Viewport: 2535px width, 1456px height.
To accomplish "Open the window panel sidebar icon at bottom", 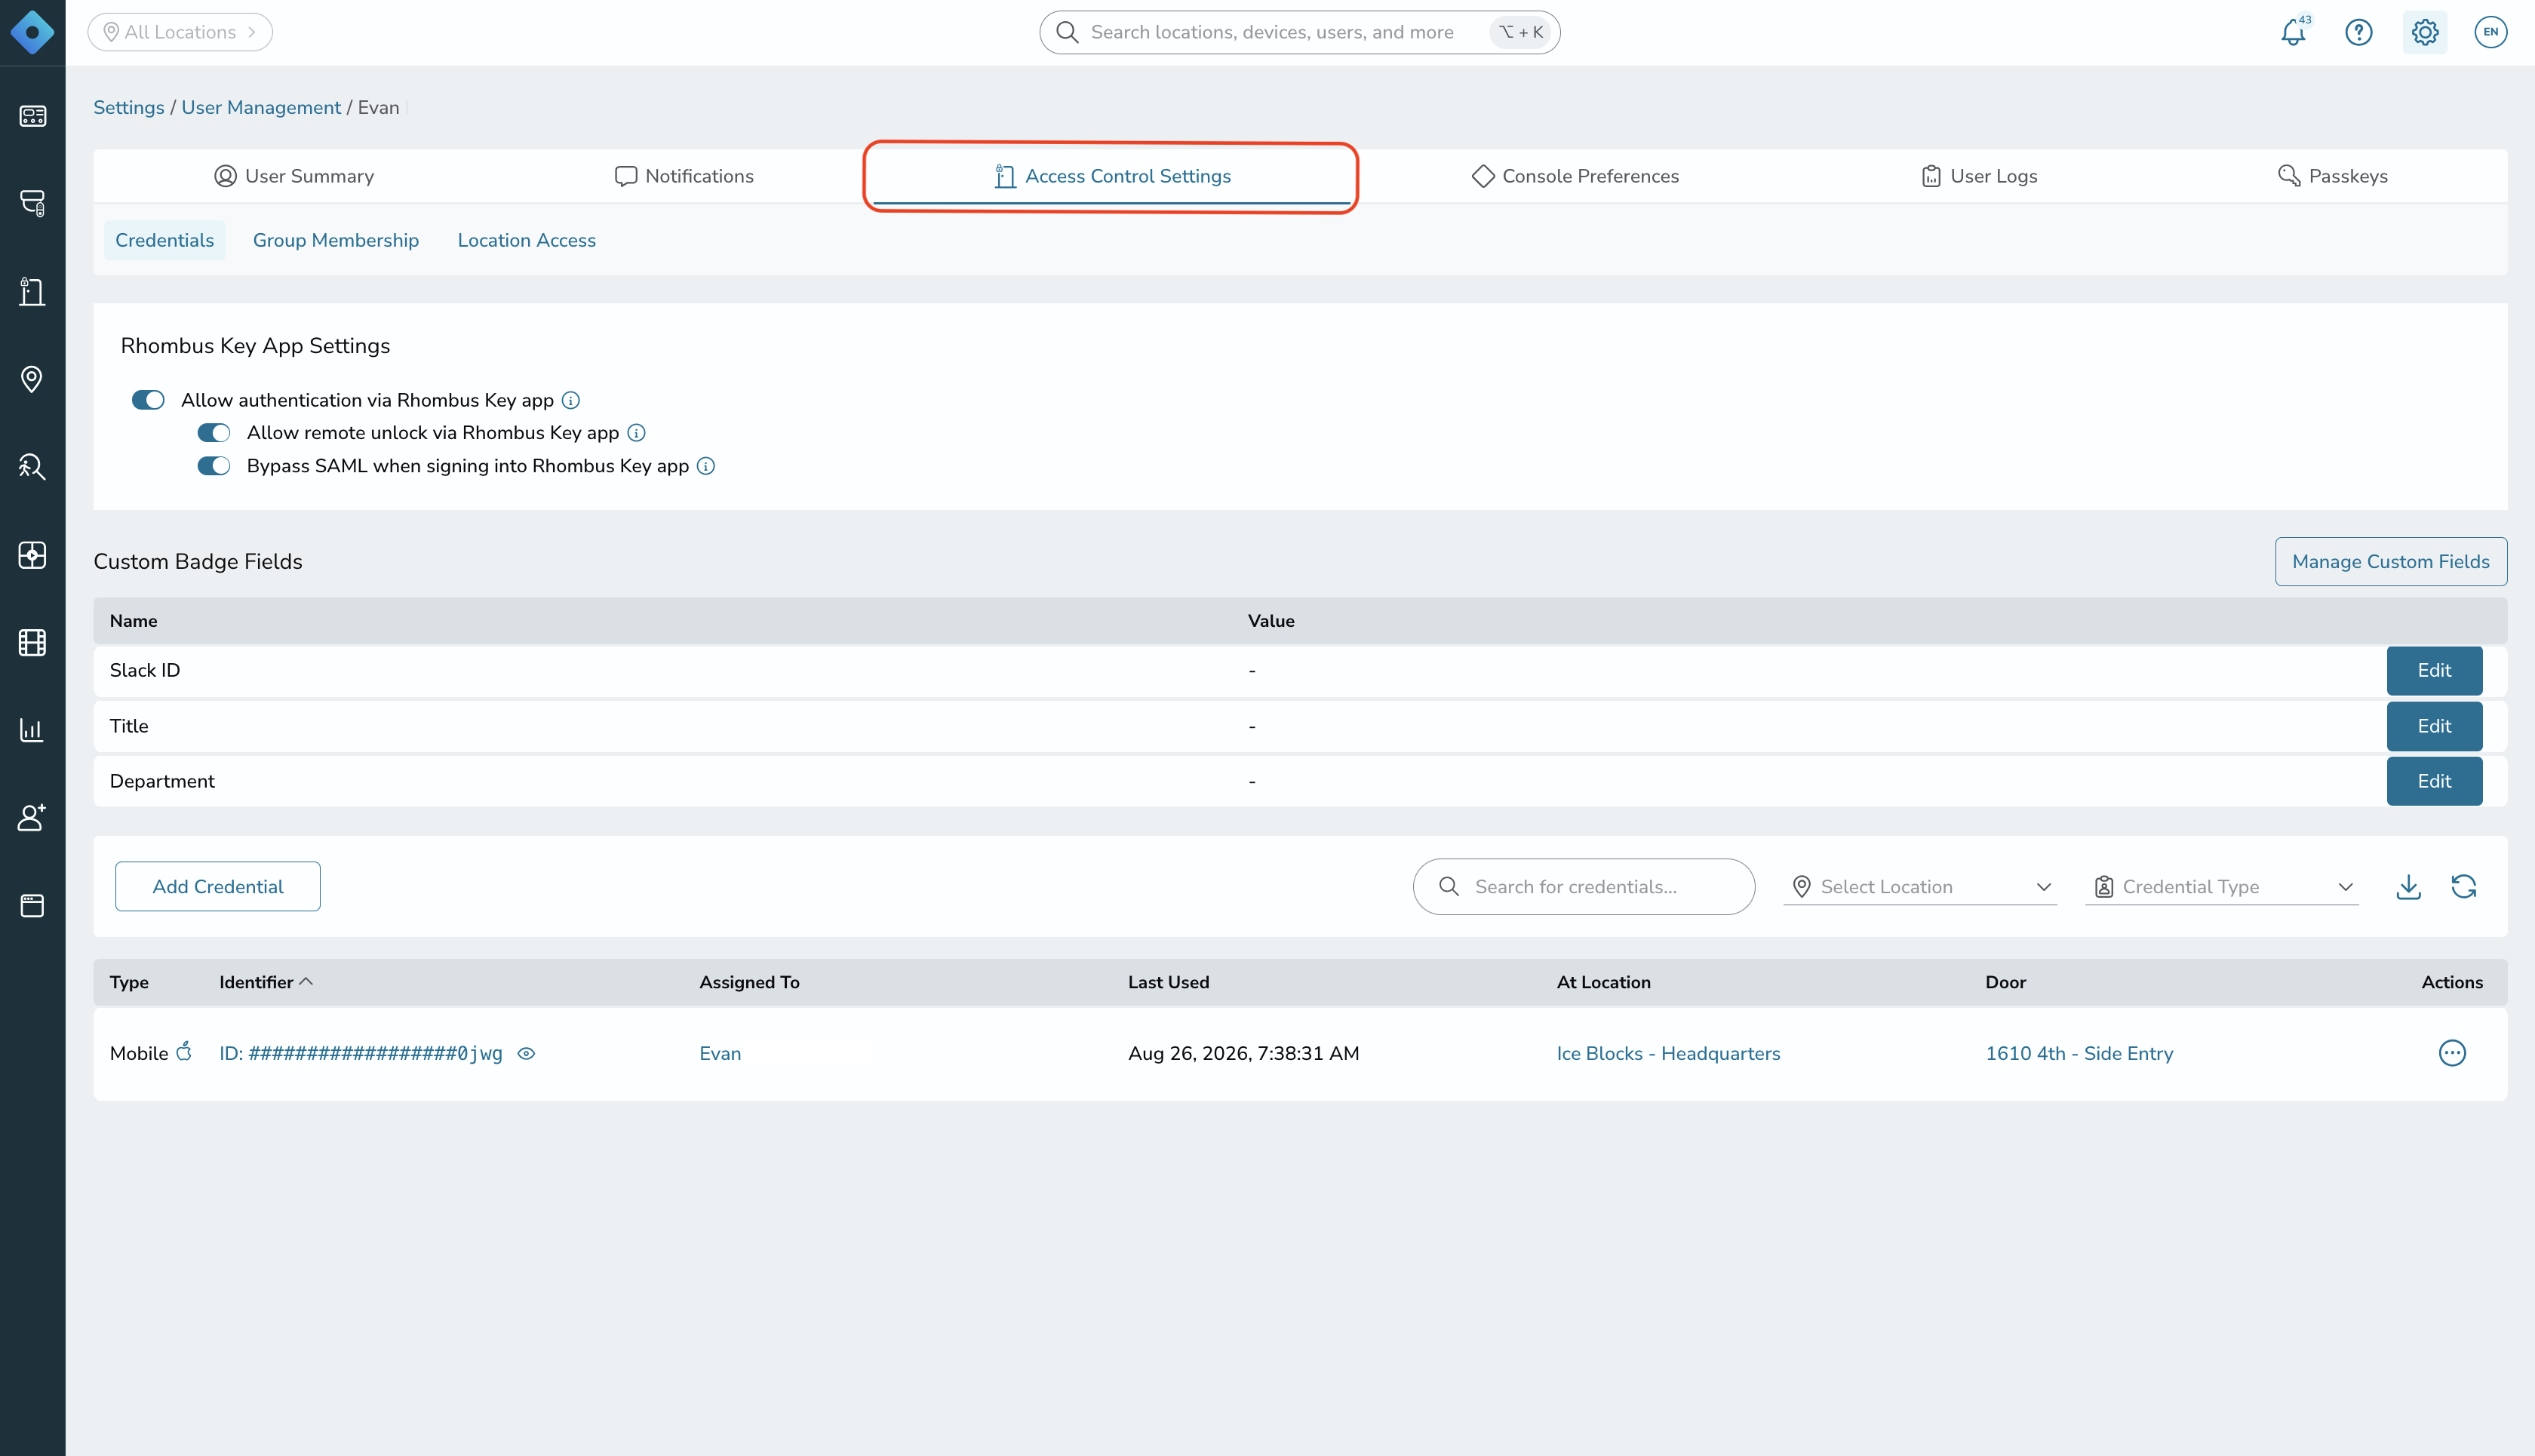I will [x=32, y=905].
